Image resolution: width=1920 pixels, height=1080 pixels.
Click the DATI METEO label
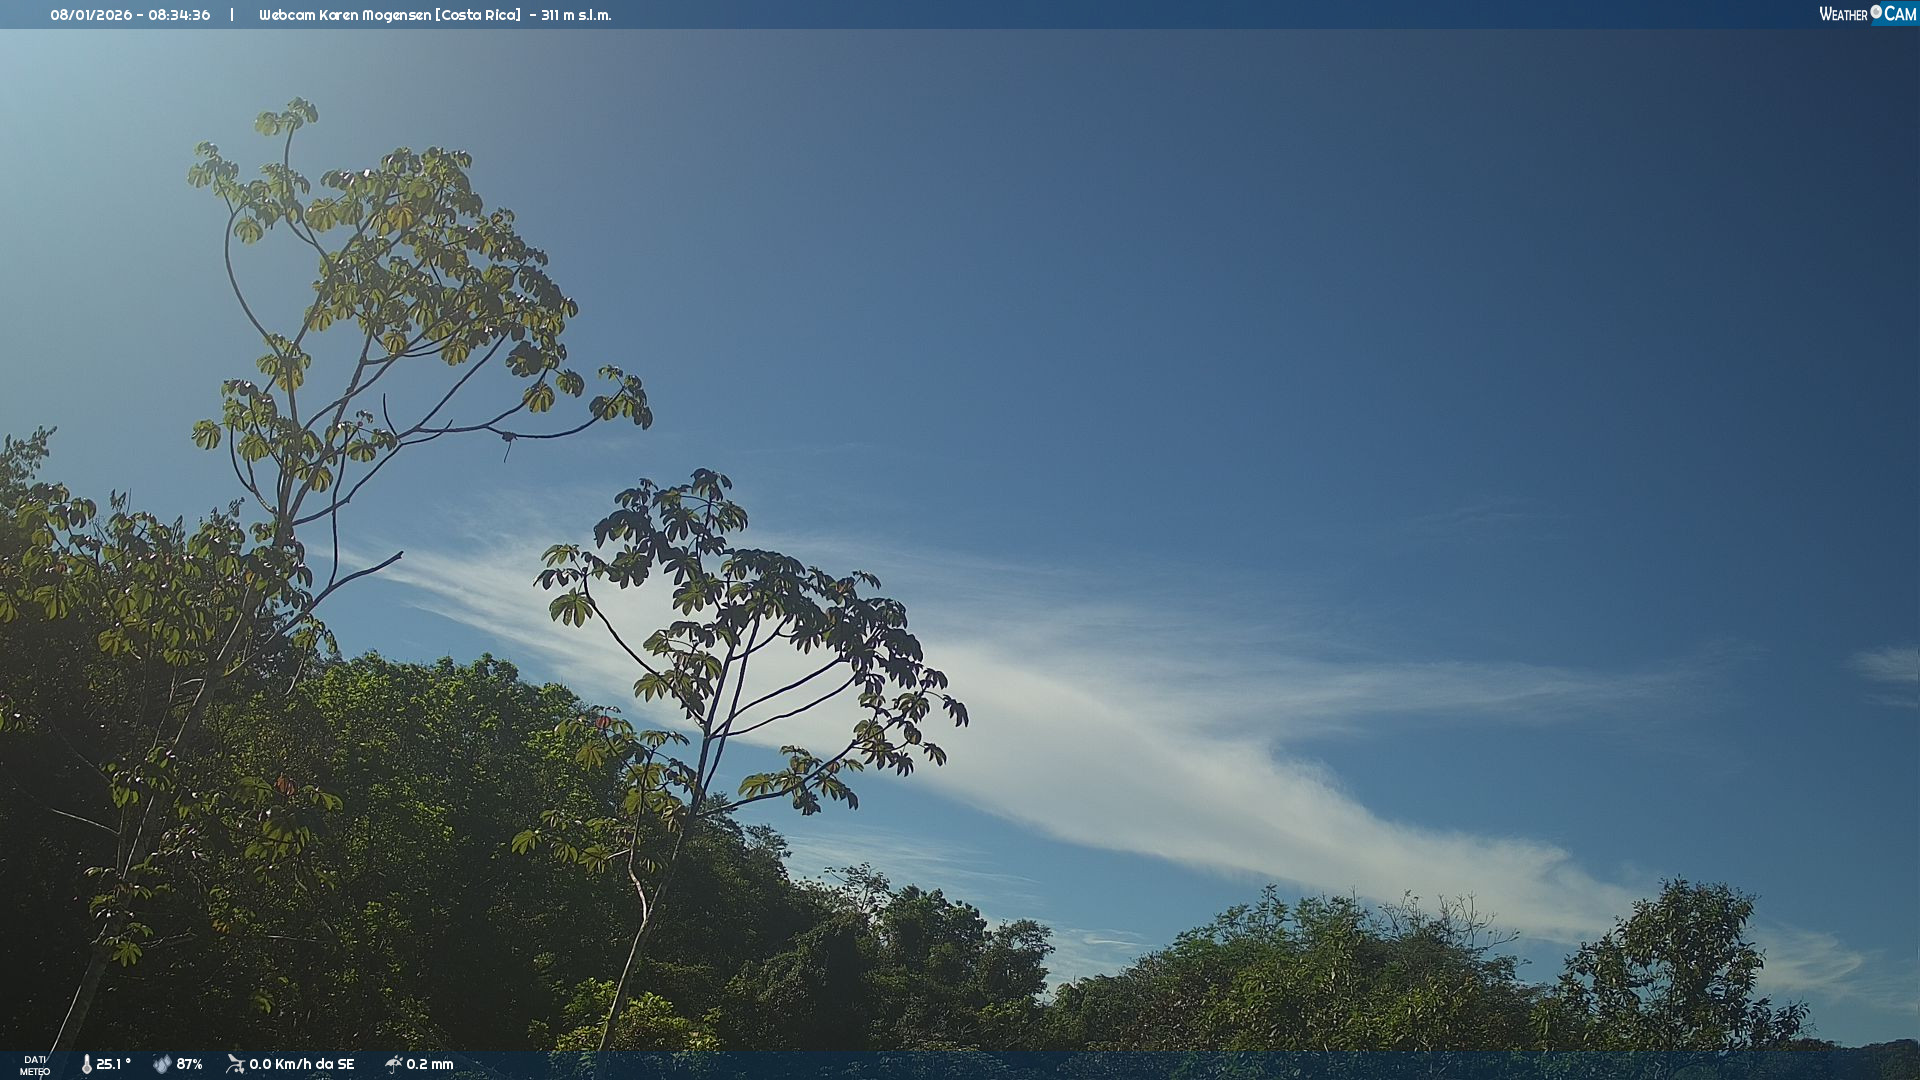click(35, 1065)
